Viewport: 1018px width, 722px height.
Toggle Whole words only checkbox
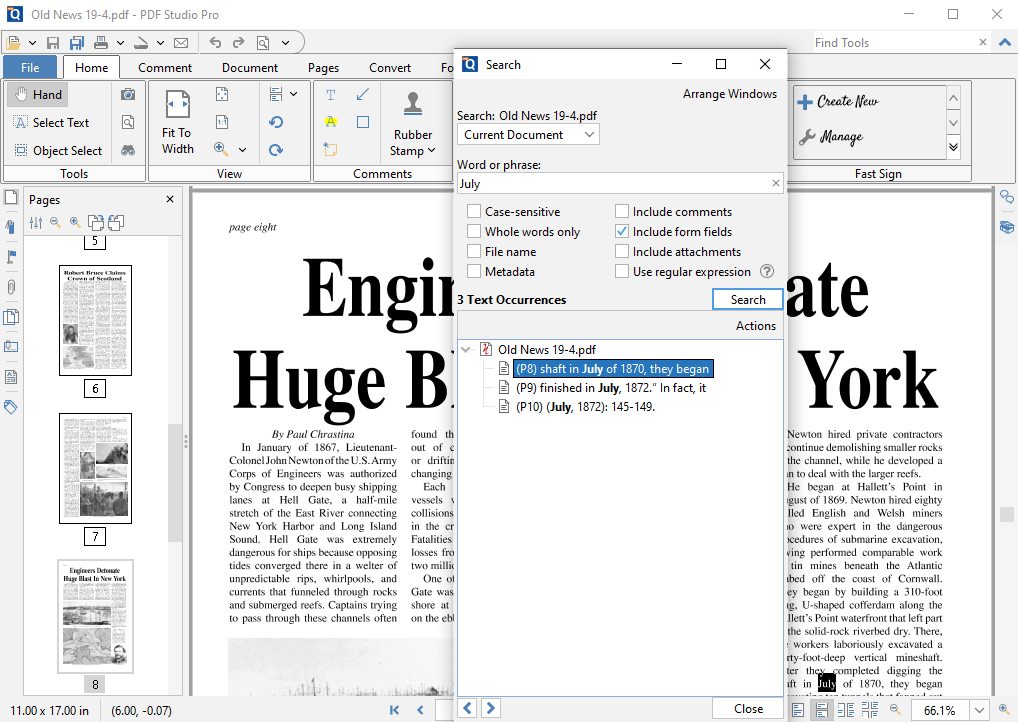(474, 232)
